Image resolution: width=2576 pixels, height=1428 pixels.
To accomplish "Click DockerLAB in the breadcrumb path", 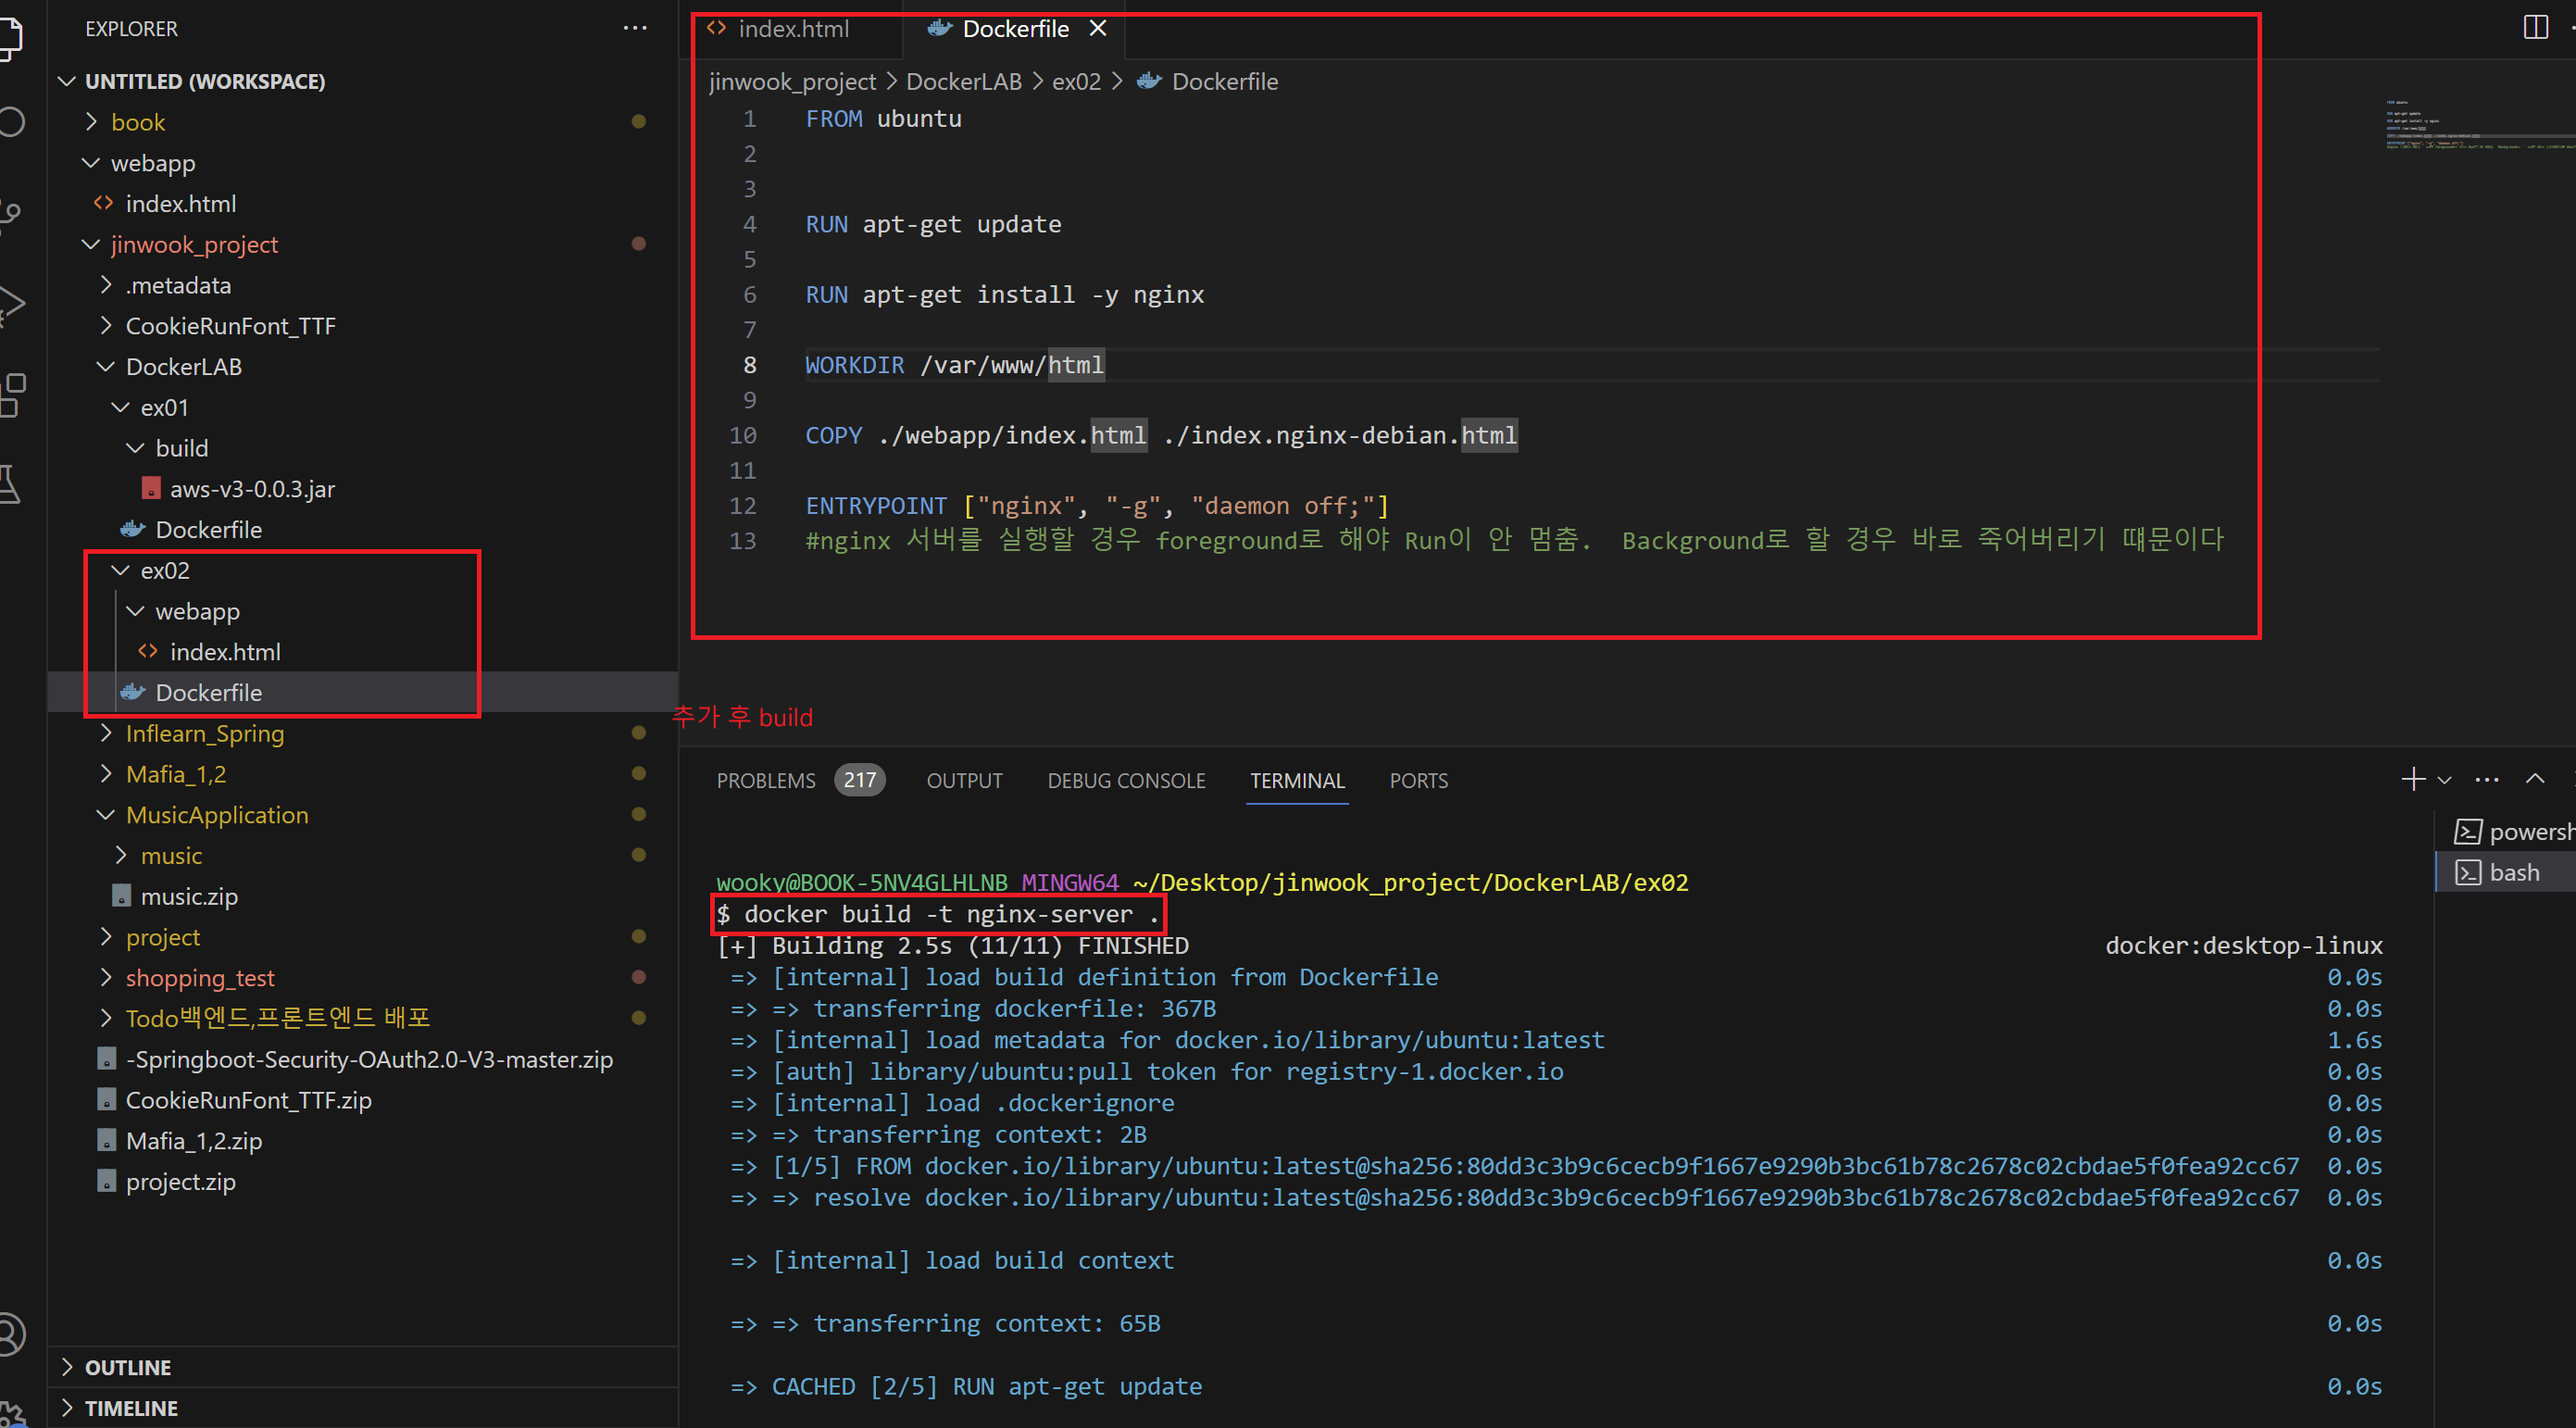I will (963, 81).
